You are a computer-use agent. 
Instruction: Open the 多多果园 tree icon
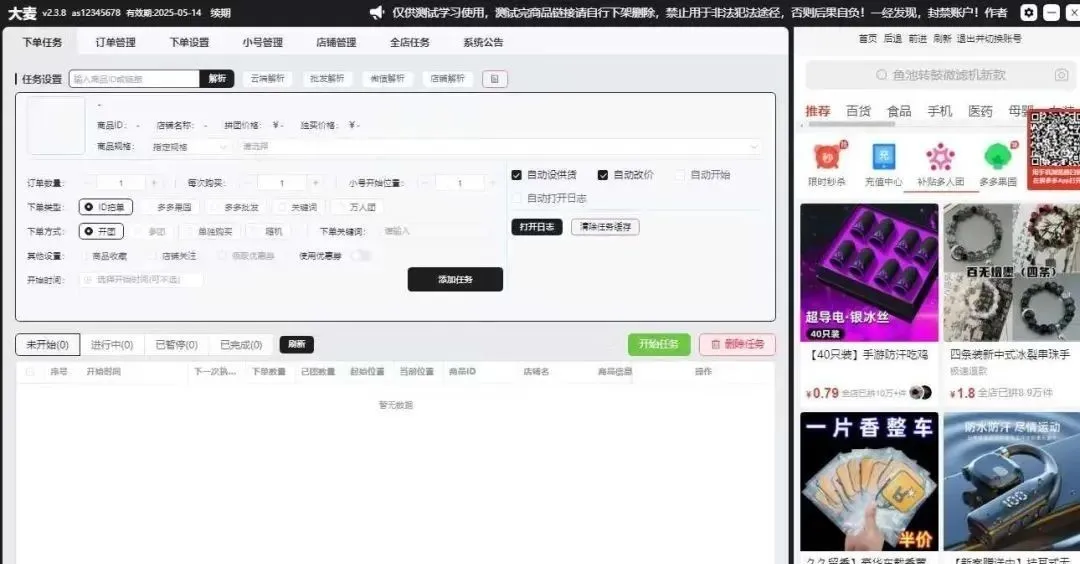tap(997, 158)
